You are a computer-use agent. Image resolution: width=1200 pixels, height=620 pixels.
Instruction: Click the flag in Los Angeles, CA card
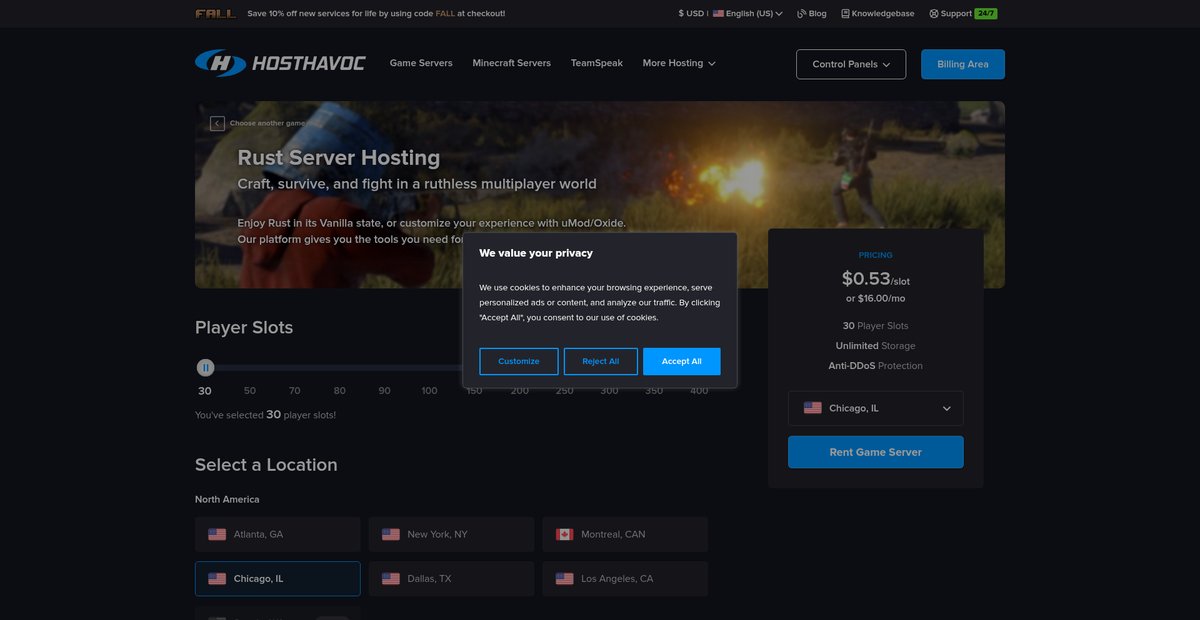(x=565, y=578)
